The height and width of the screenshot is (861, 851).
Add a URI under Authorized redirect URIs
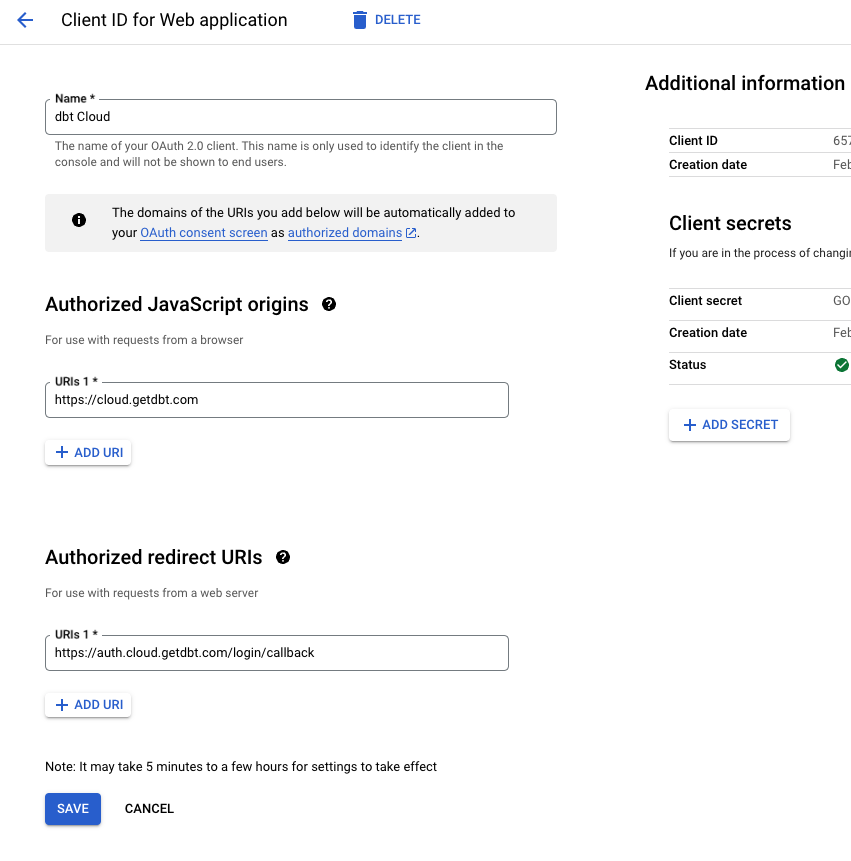point(88,704)
